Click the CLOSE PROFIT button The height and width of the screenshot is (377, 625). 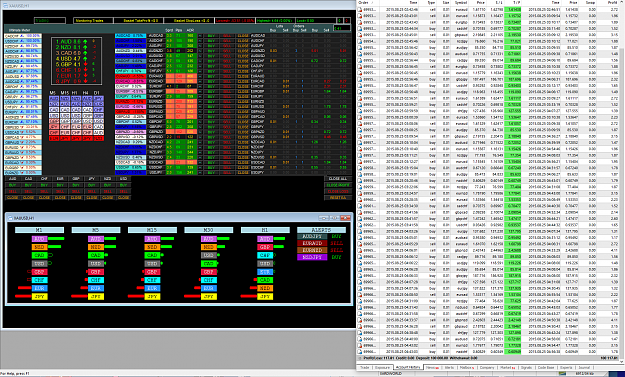[x=338, y=185]
